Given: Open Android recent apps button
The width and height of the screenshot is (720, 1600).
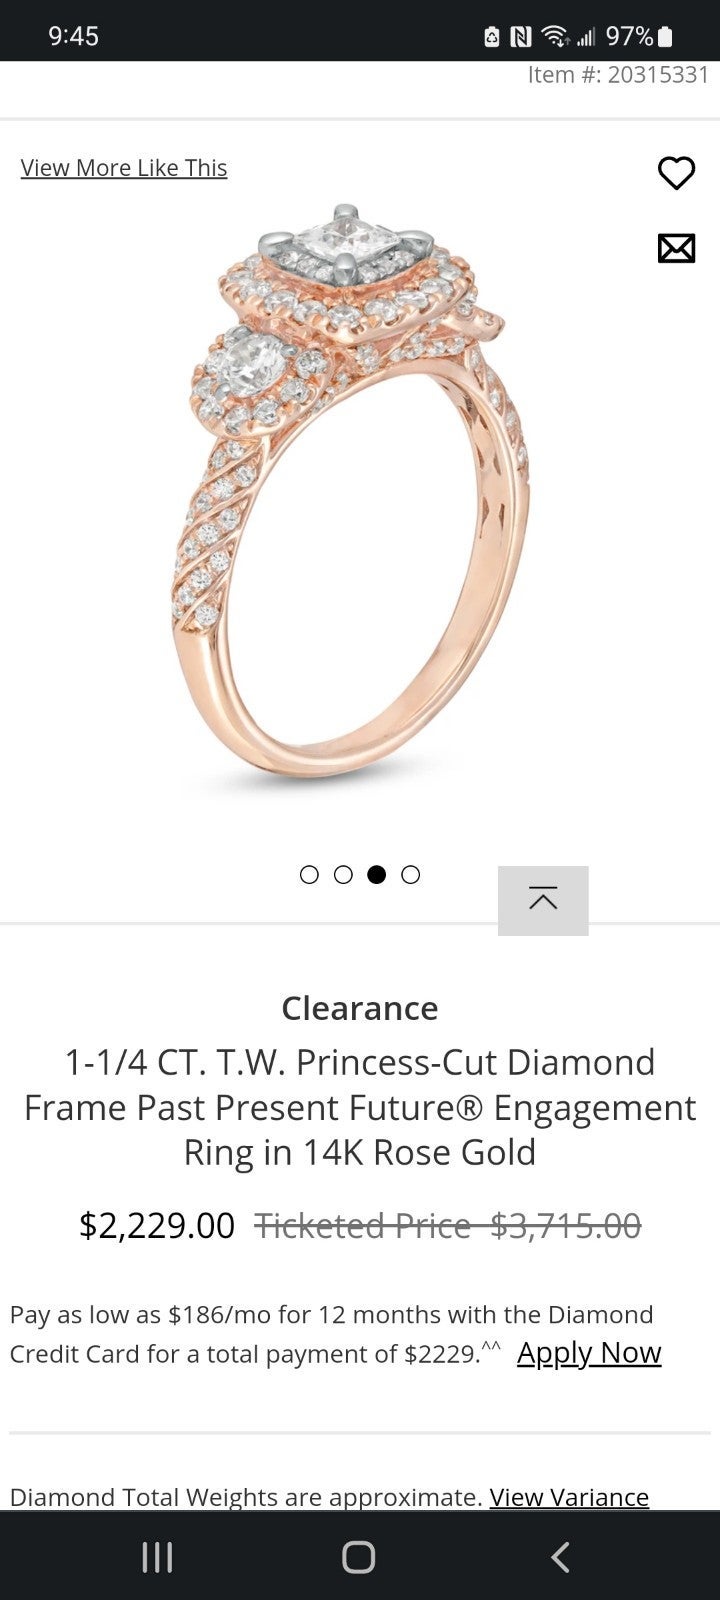Looking at the screenshot, I should [157, 1557].
